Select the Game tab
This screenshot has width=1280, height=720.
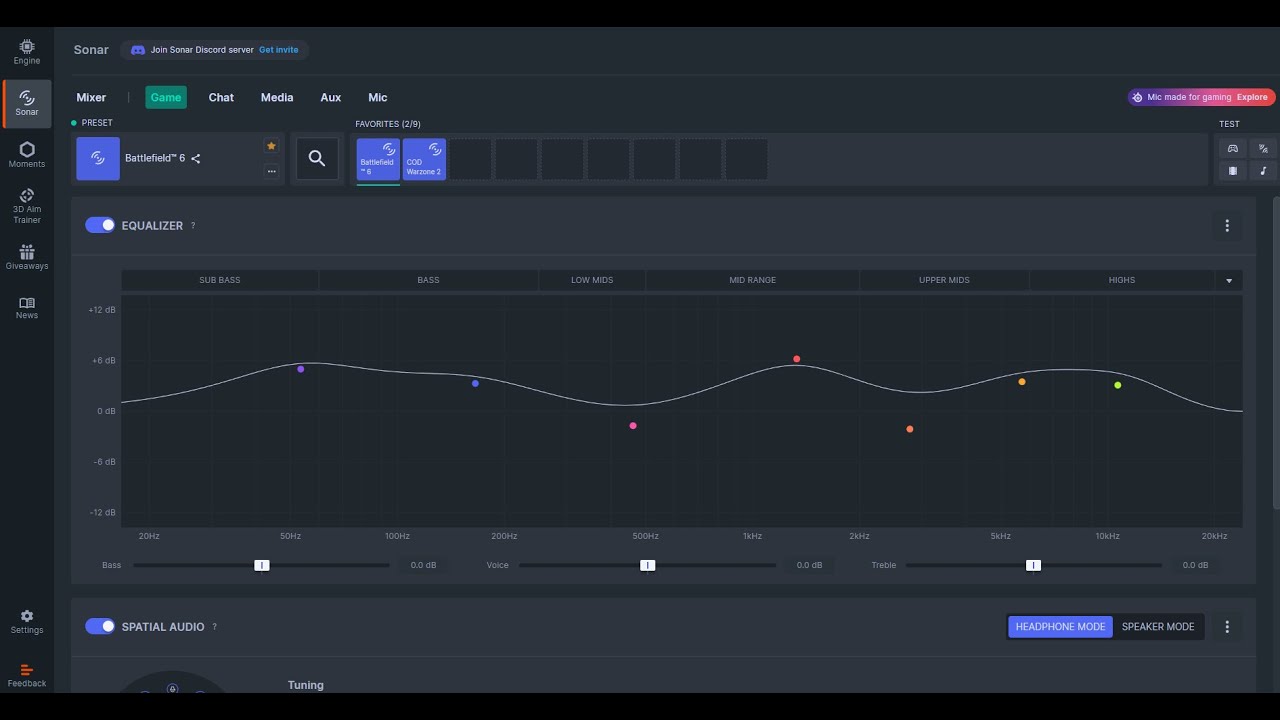click(166, 97)
